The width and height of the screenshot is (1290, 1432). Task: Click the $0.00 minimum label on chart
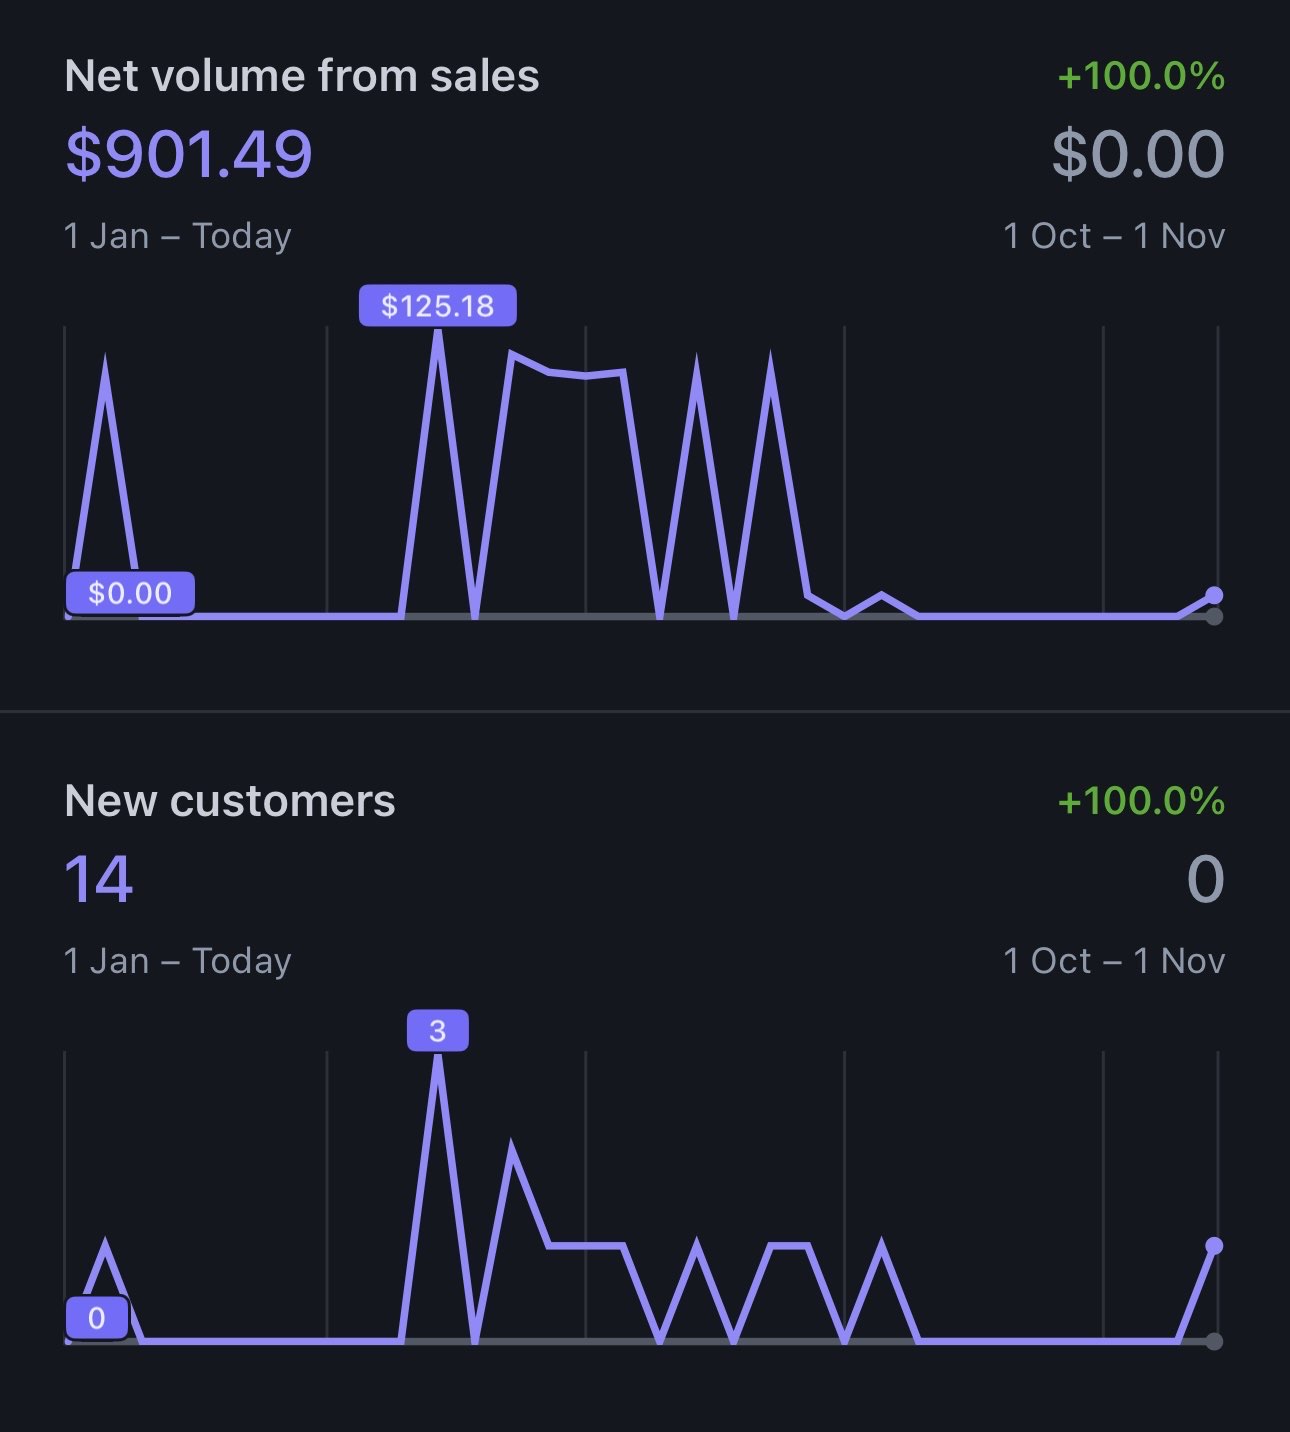[x=130, y=593]
